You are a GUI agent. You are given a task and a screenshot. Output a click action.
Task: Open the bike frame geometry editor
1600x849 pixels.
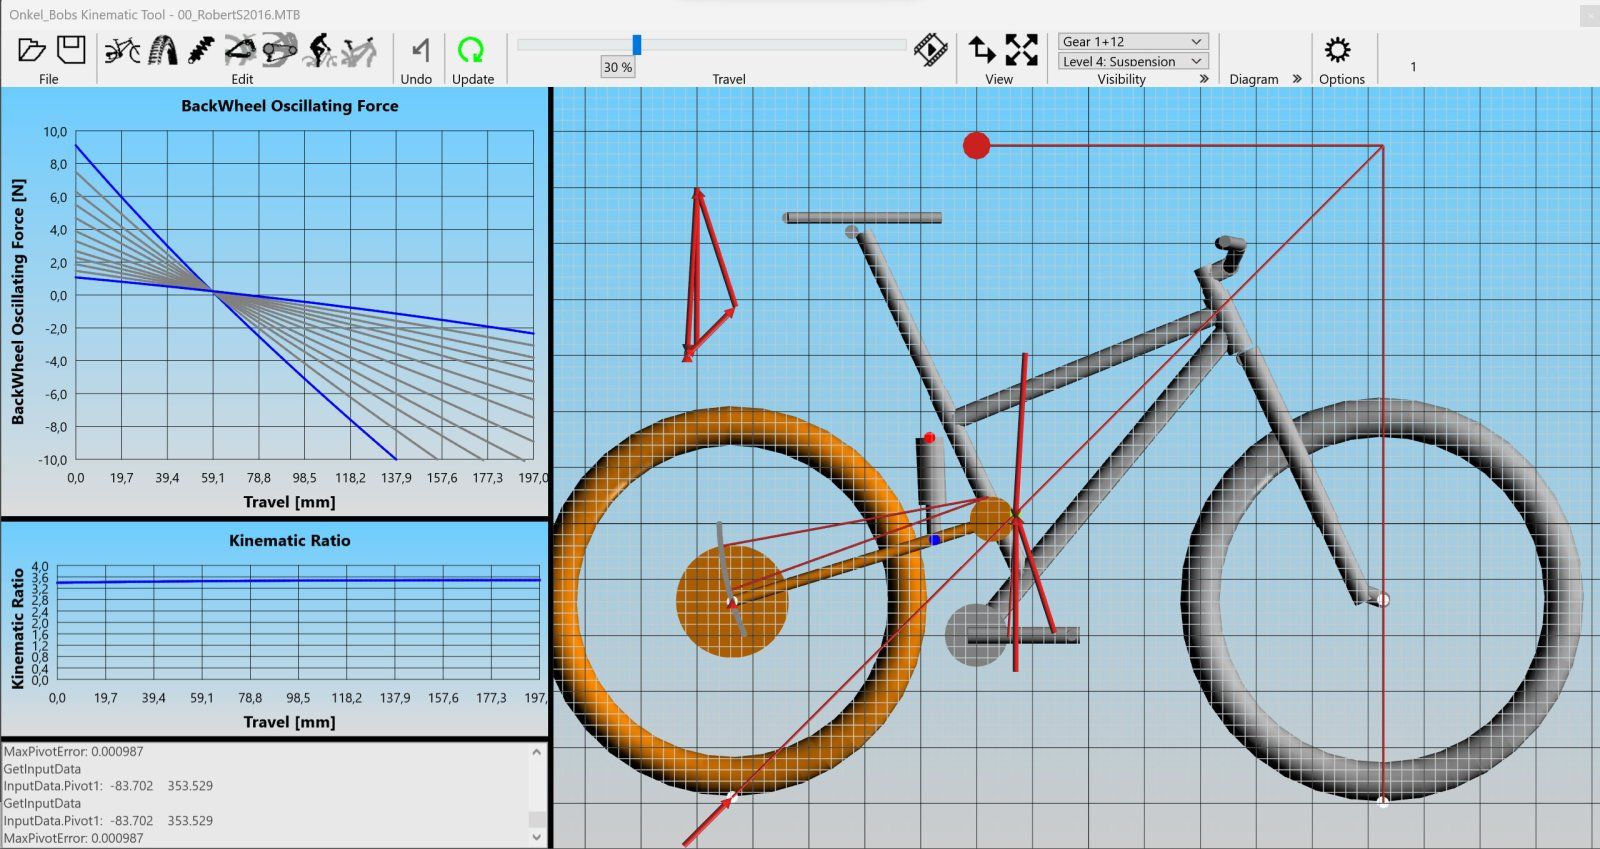122,50
